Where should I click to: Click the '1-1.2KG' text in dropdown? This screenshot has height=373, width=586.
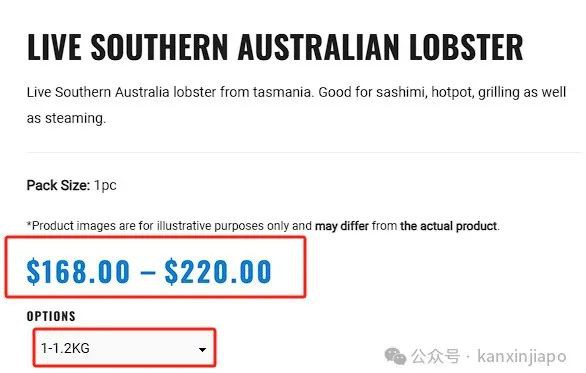pos(65,348)
